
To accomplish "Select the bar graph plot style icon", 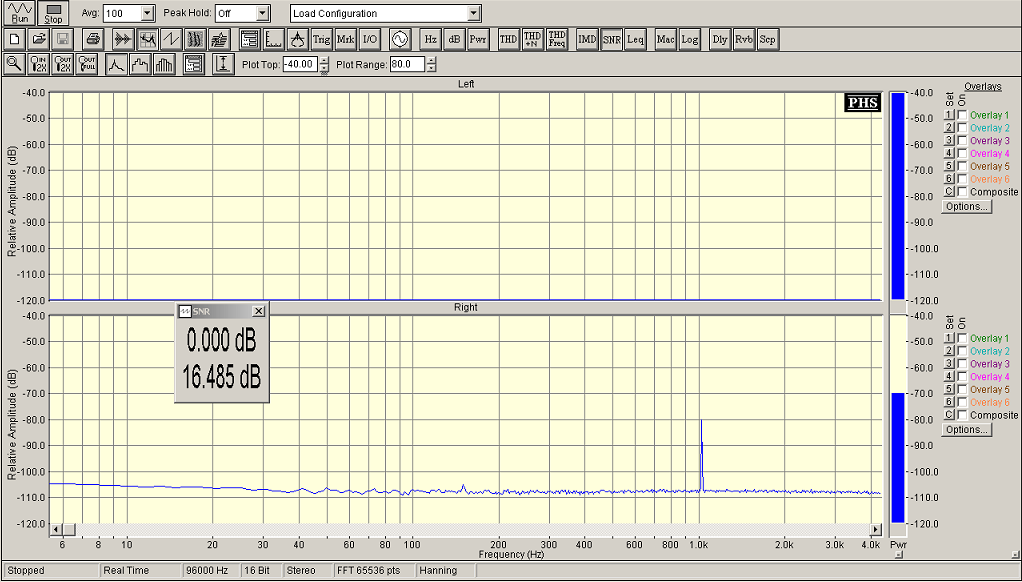I will click(x=164, y=64).
